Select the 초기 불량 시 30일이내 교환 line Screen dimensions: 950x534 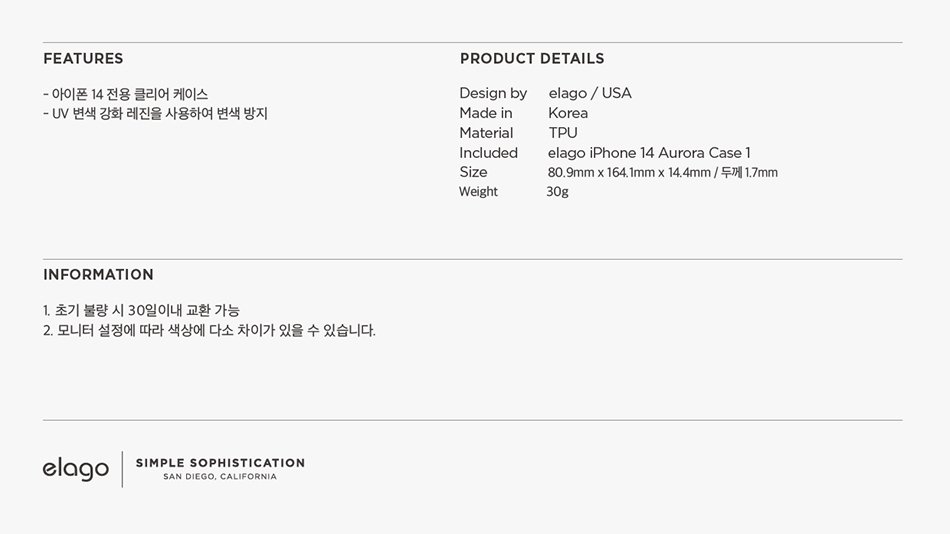pos(141,311)
